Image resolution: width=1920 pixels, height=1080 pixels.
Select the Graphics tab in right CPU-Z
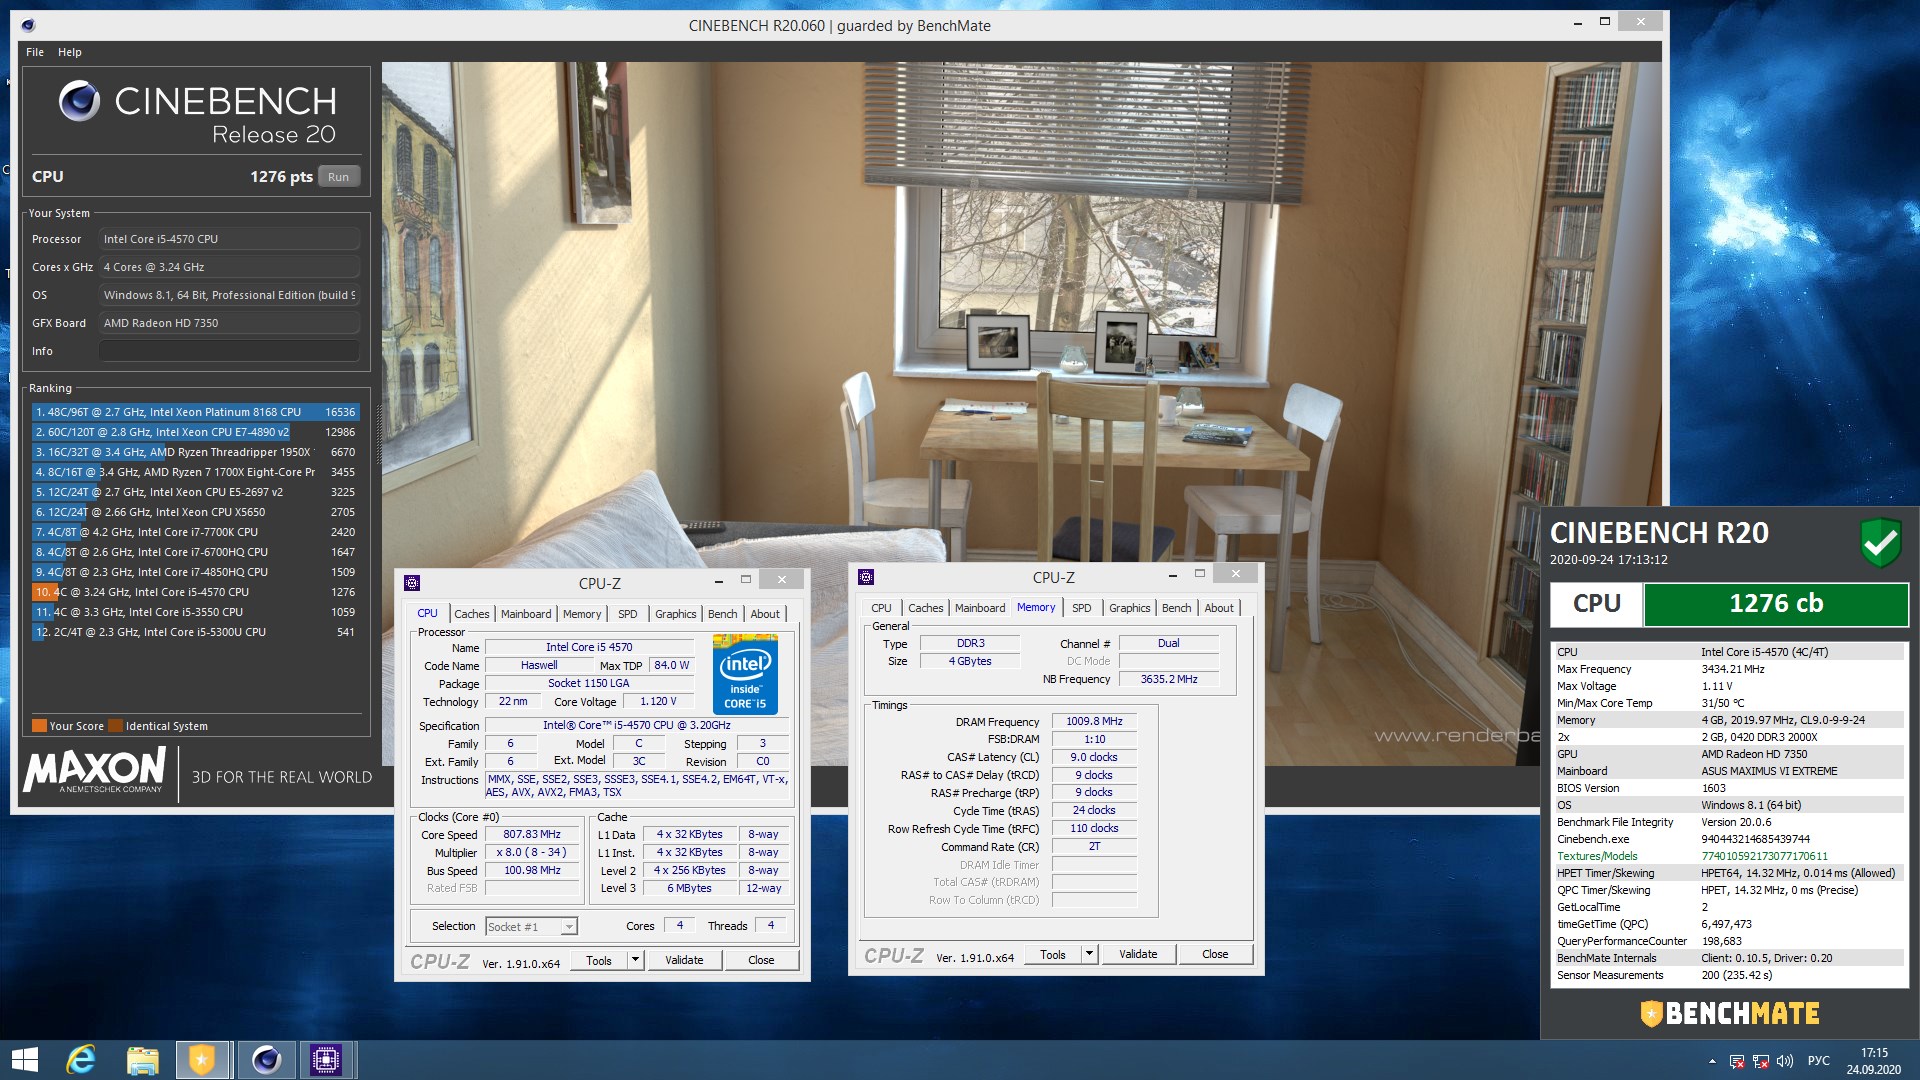coord(1129,608)
